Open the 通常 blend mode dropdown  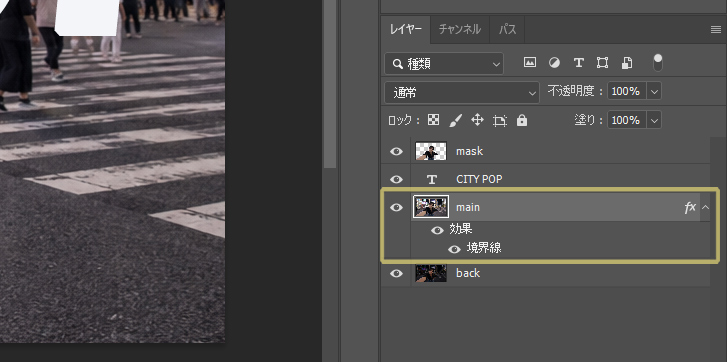(462, 93)
